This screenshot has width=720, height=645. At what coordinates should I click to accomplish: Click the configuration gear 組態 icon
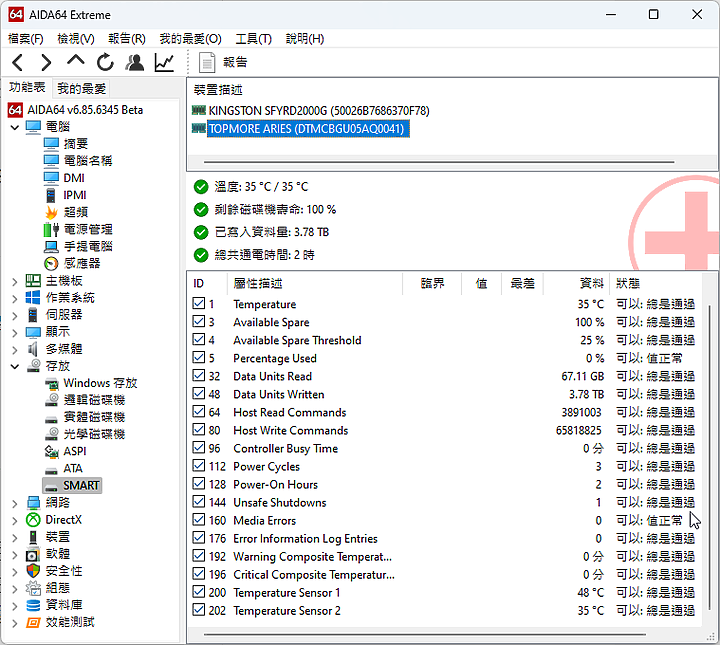(x=33, y=588)
